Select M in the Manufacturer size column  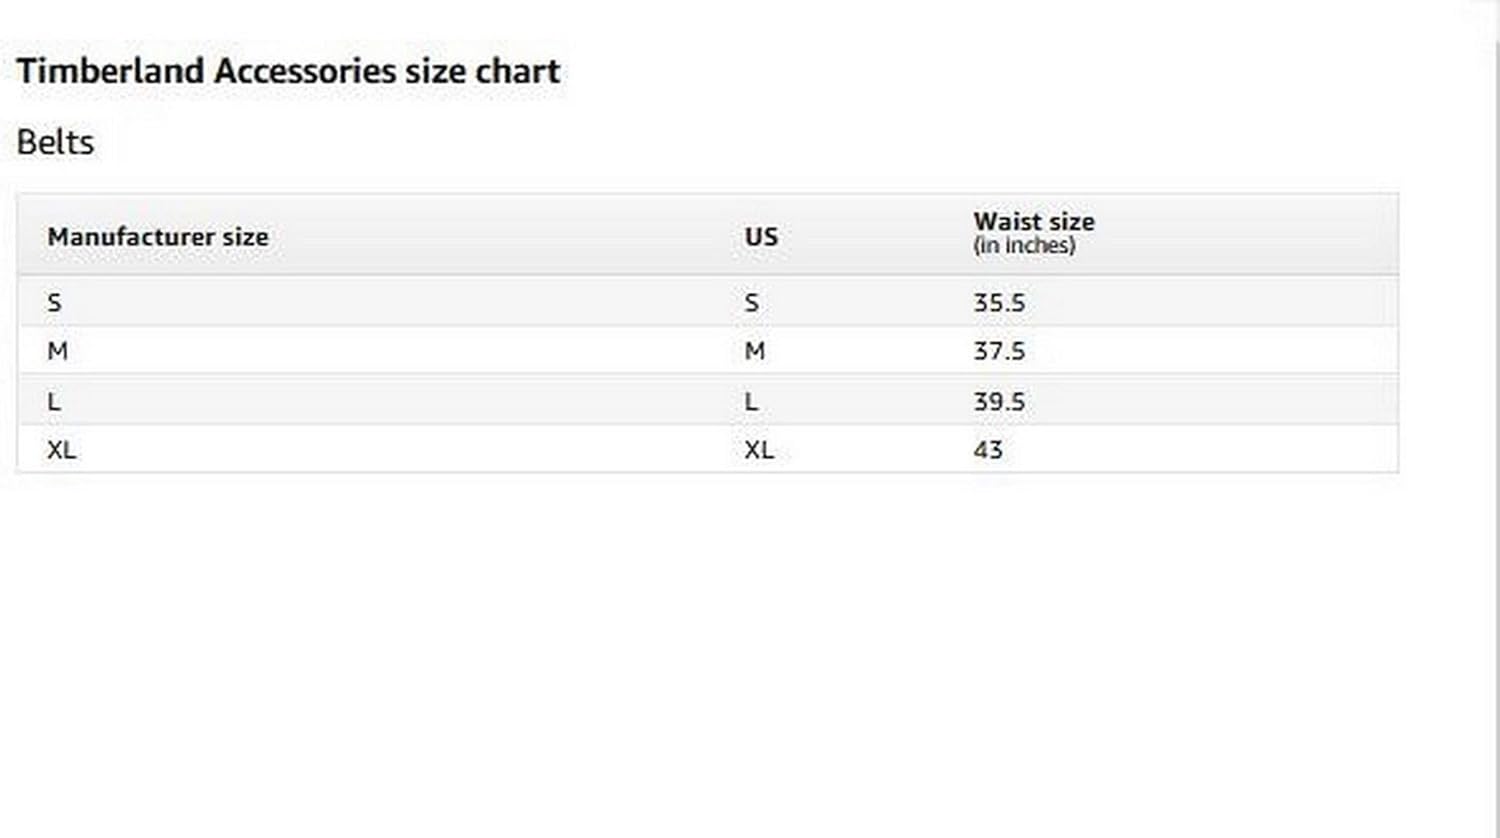tap(57, 351)
